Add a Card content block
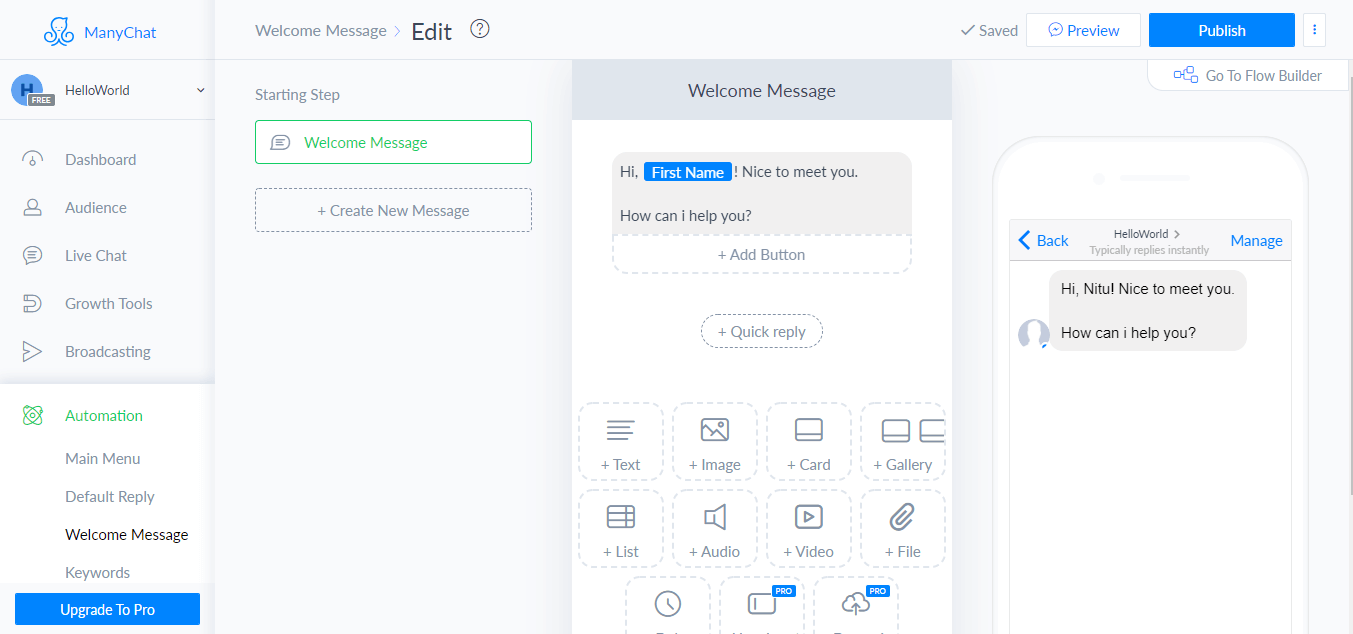Image resolution: width=1353 pixels, height=634 pixels. (808, 442)
